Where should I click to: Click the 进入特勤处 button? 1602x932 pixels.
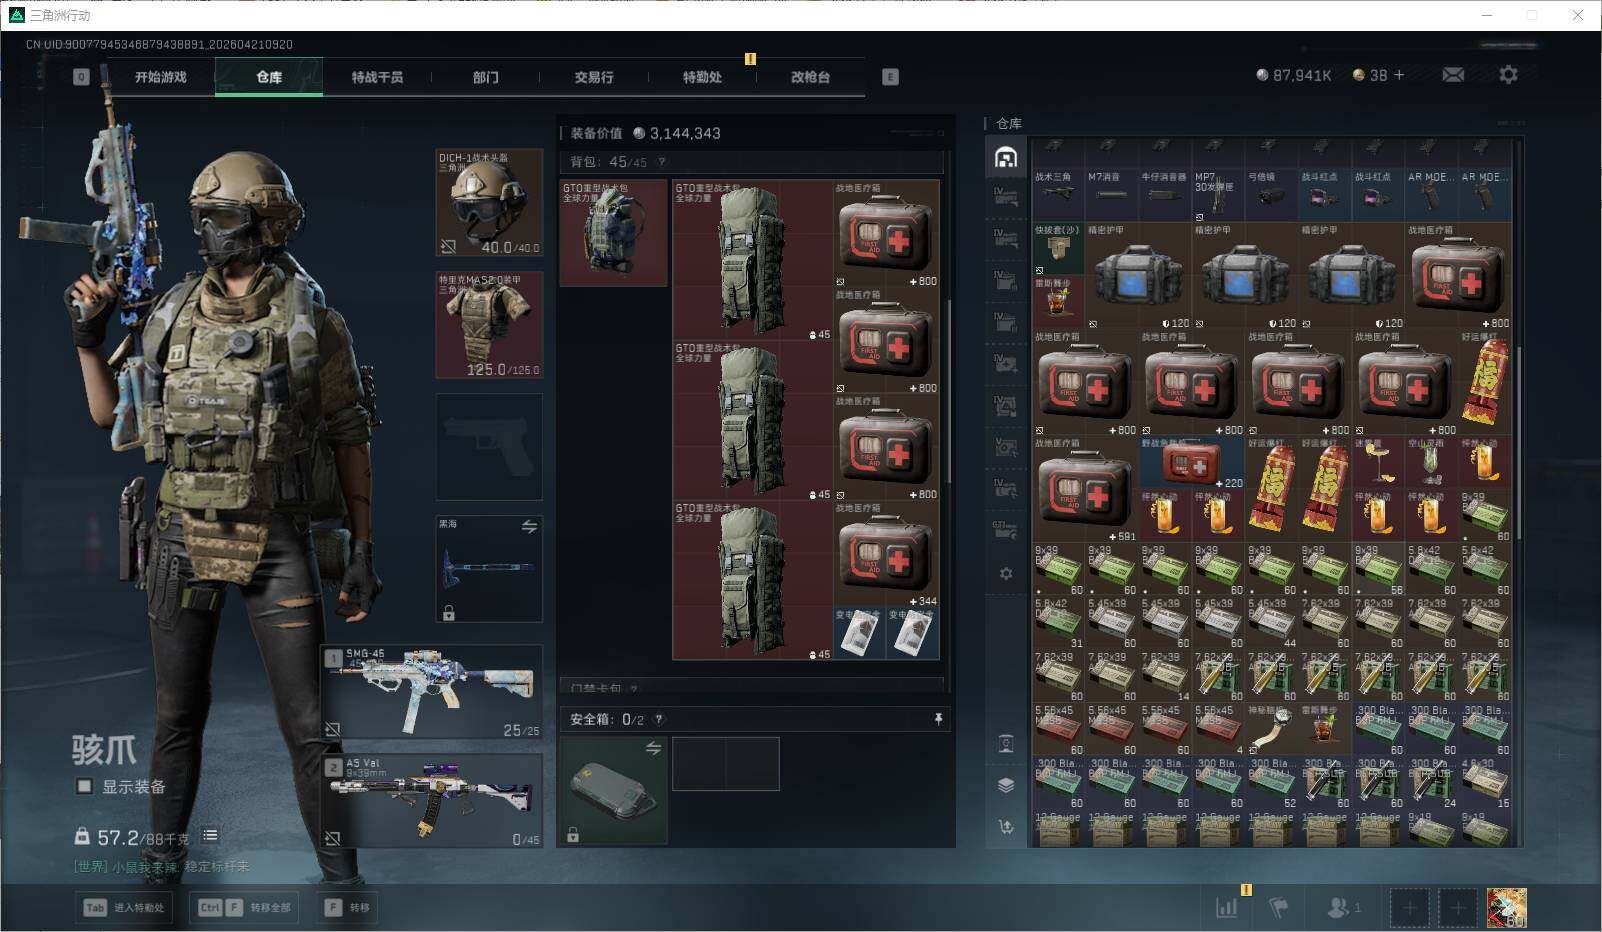125,907
